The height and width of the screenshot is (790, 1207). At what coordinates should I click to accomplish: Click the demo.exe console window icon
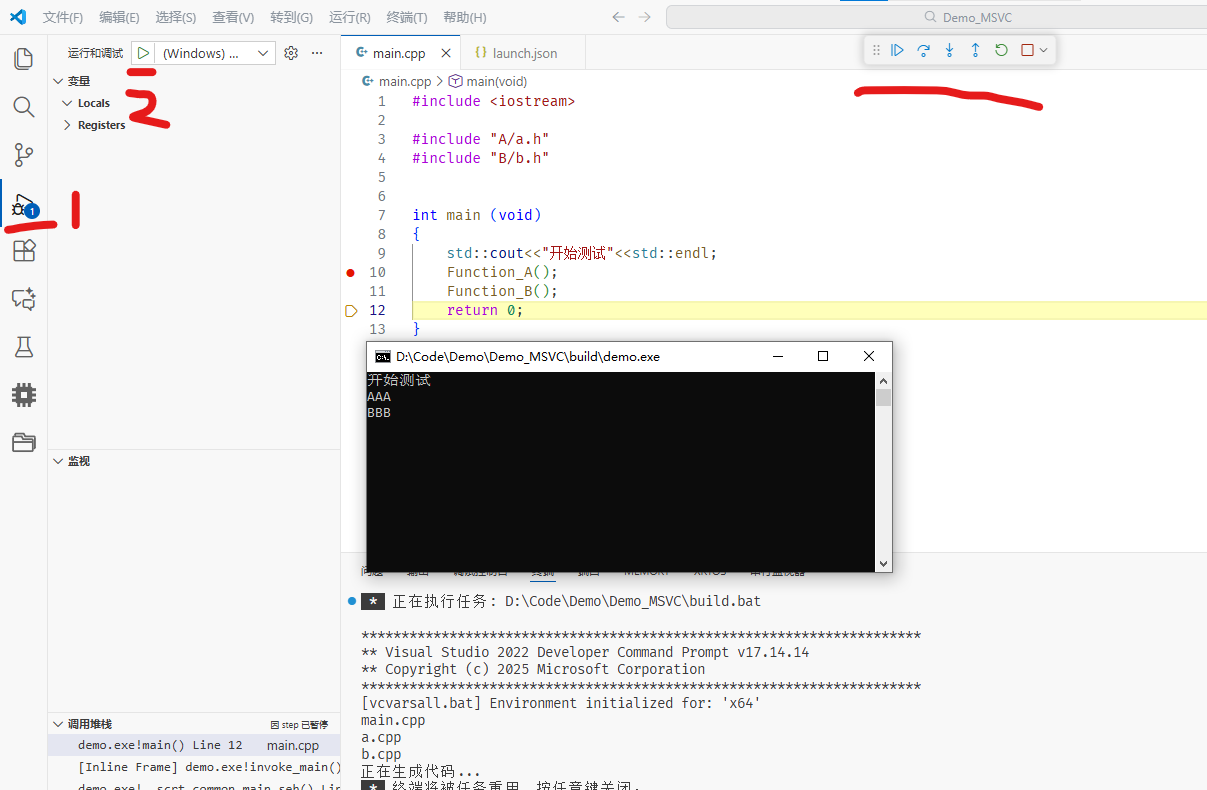click(382, 356)
